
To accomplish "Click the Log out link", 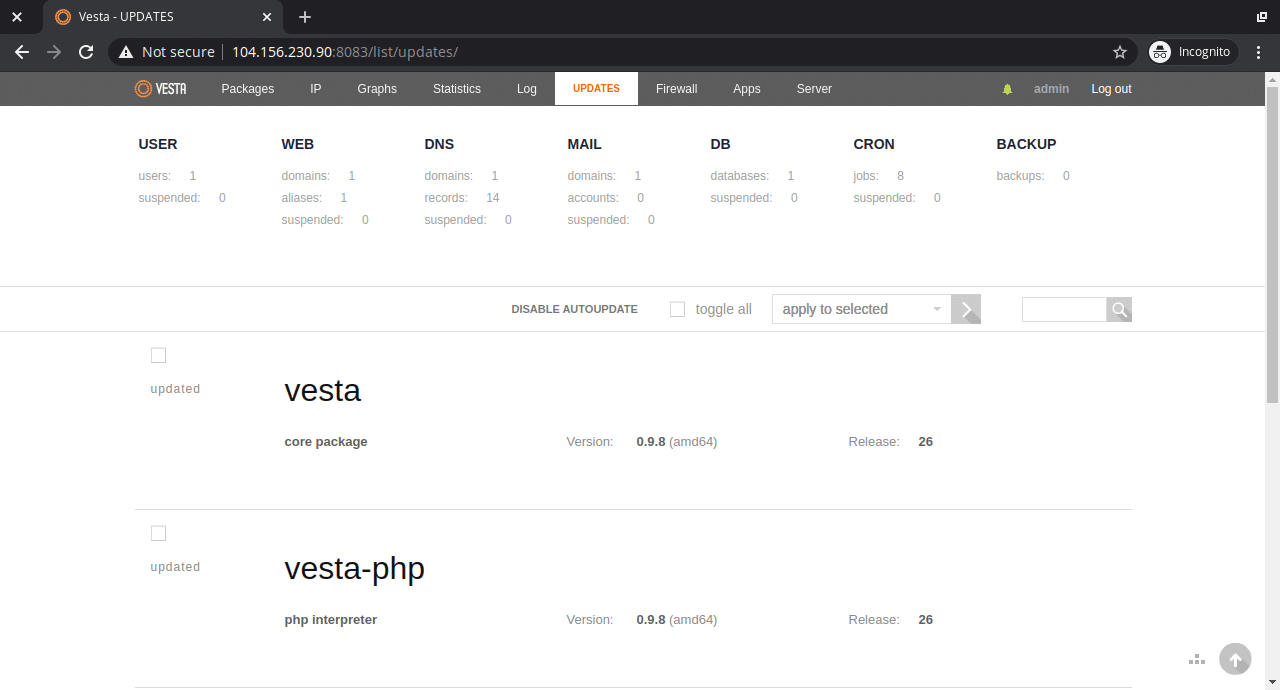I will pyautogui.click(x=1111, y=89).
